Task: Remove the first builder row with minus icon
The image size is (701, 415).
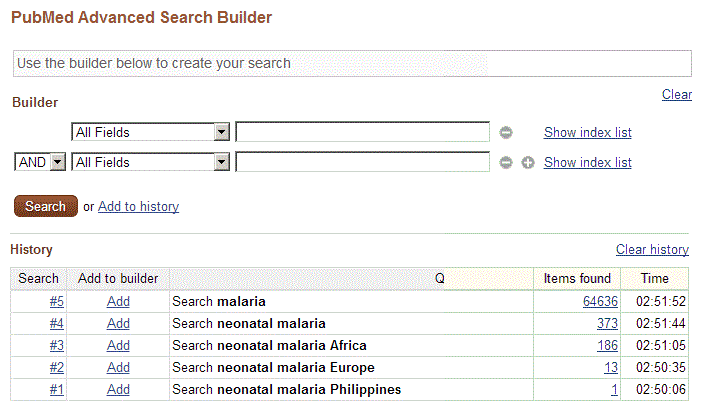Action: 506,132
